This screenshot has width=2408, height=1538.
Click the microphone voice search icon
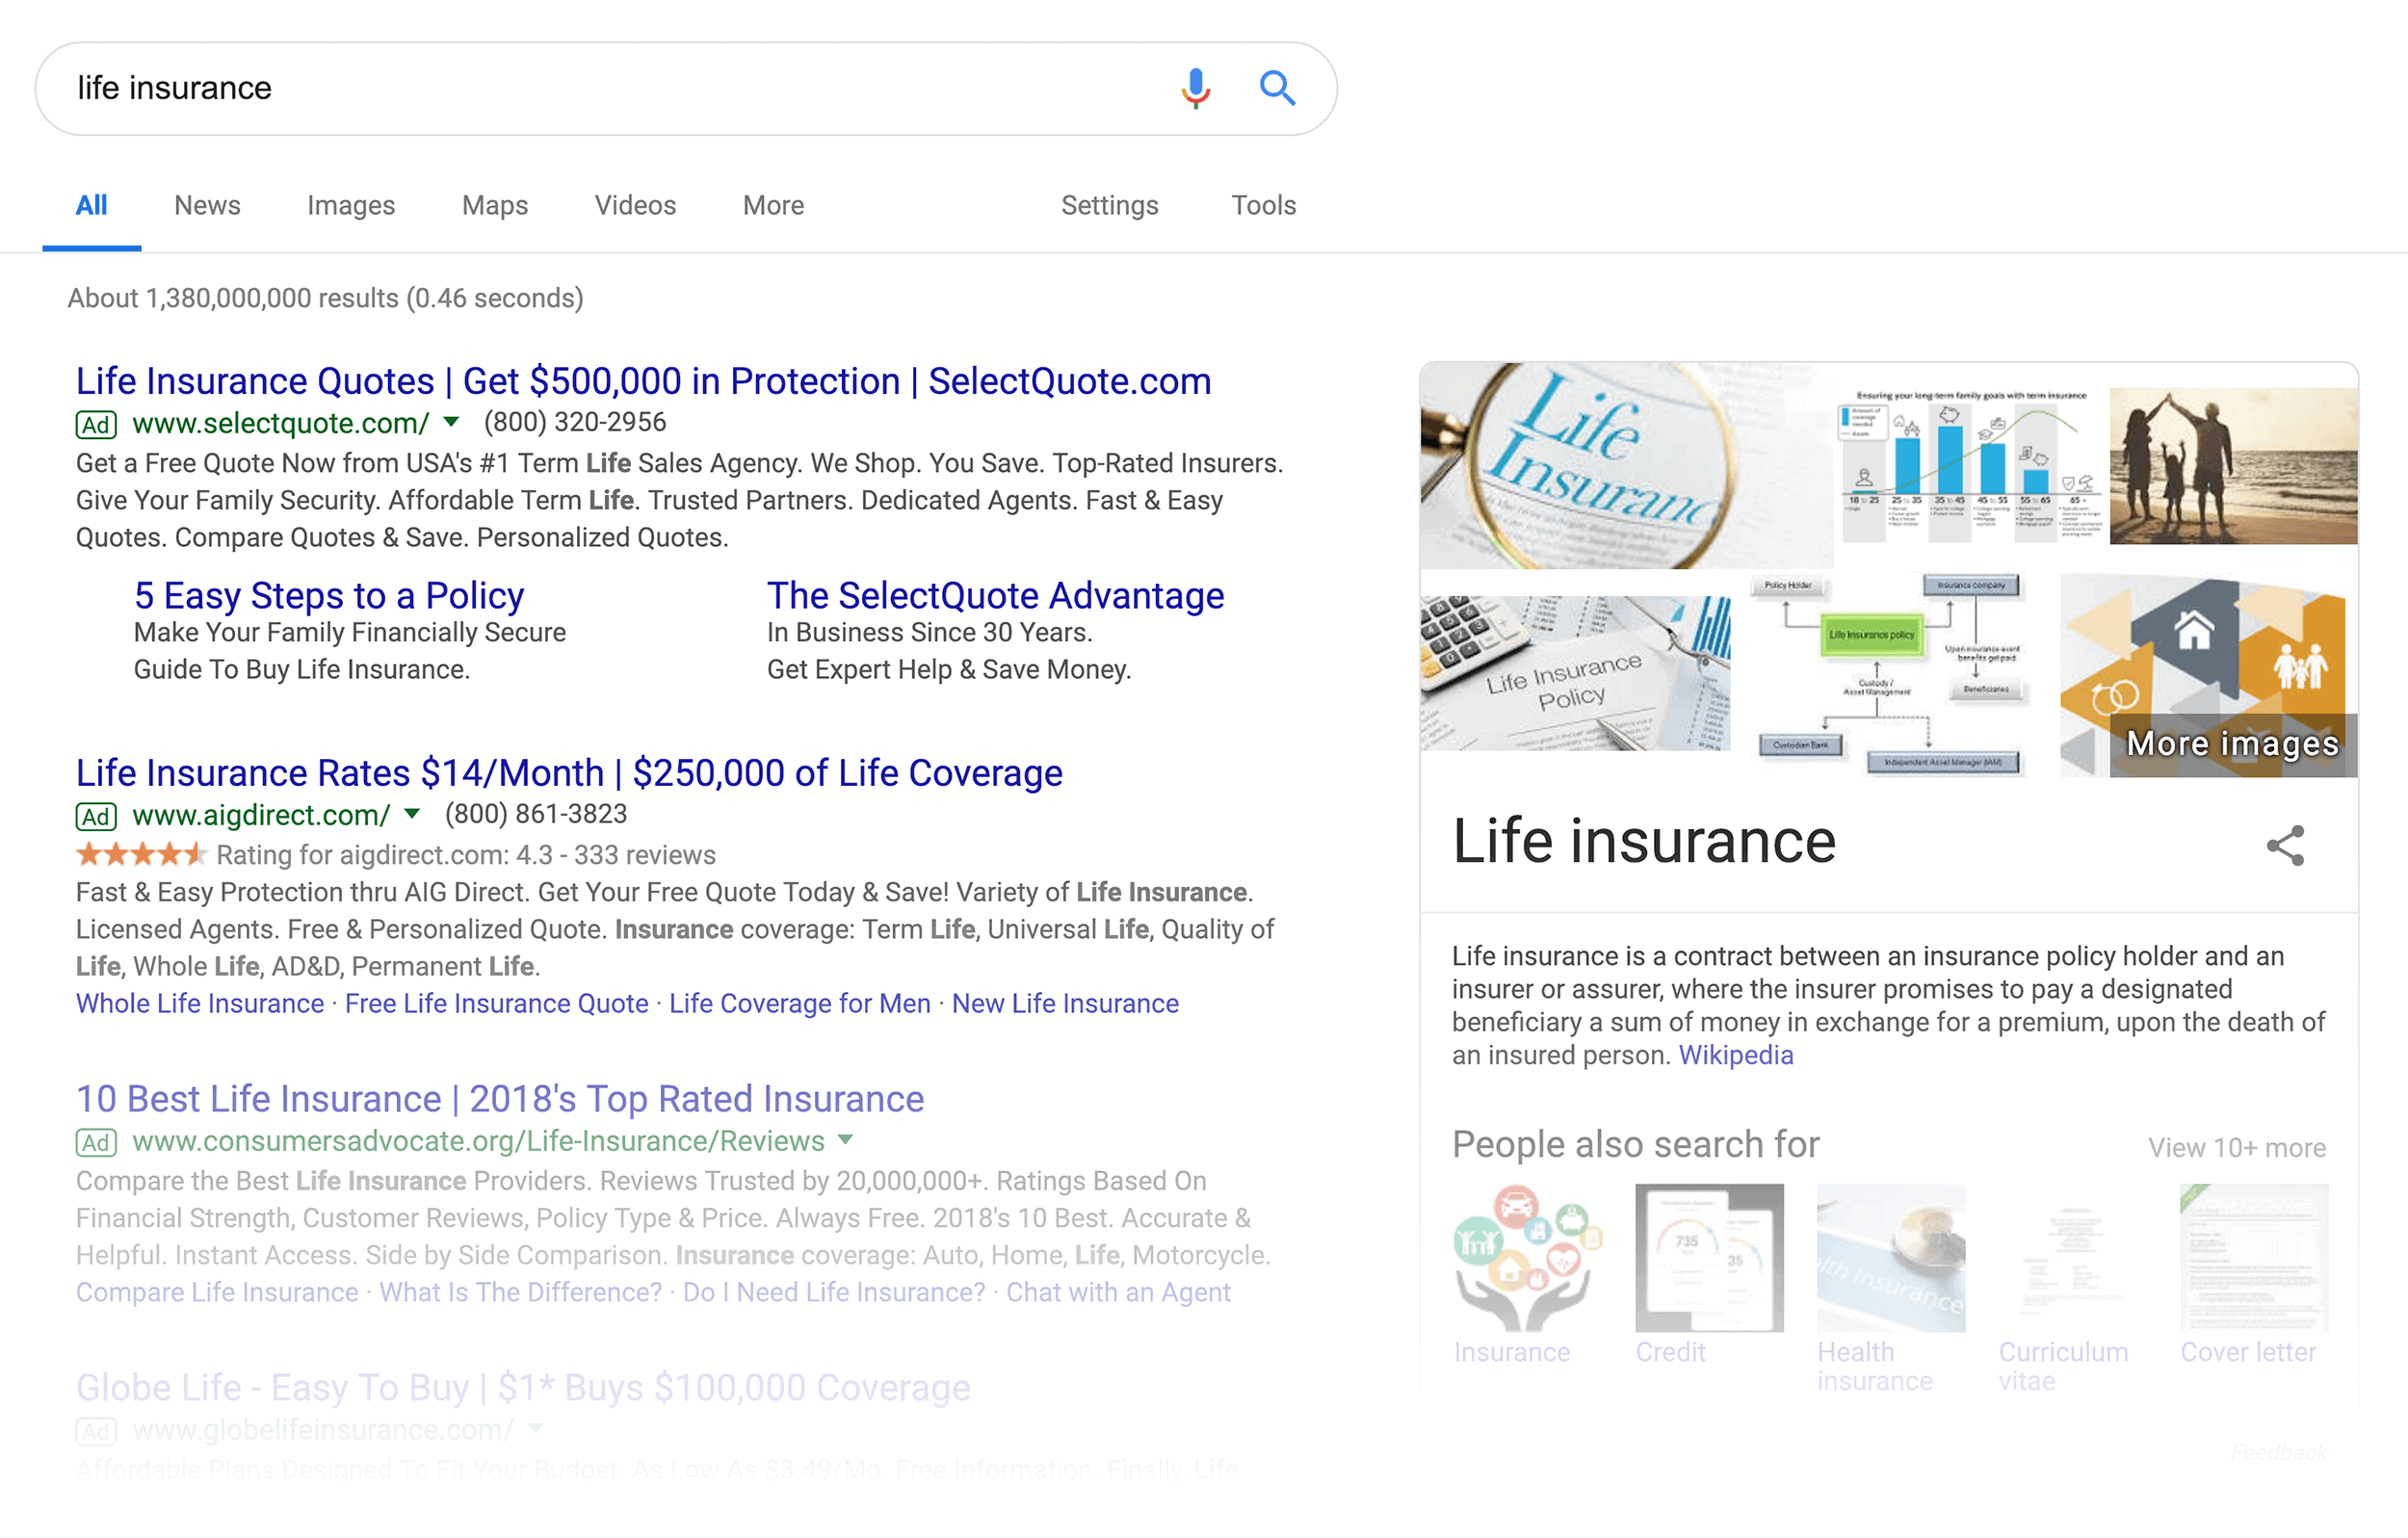coord(1195,88)
